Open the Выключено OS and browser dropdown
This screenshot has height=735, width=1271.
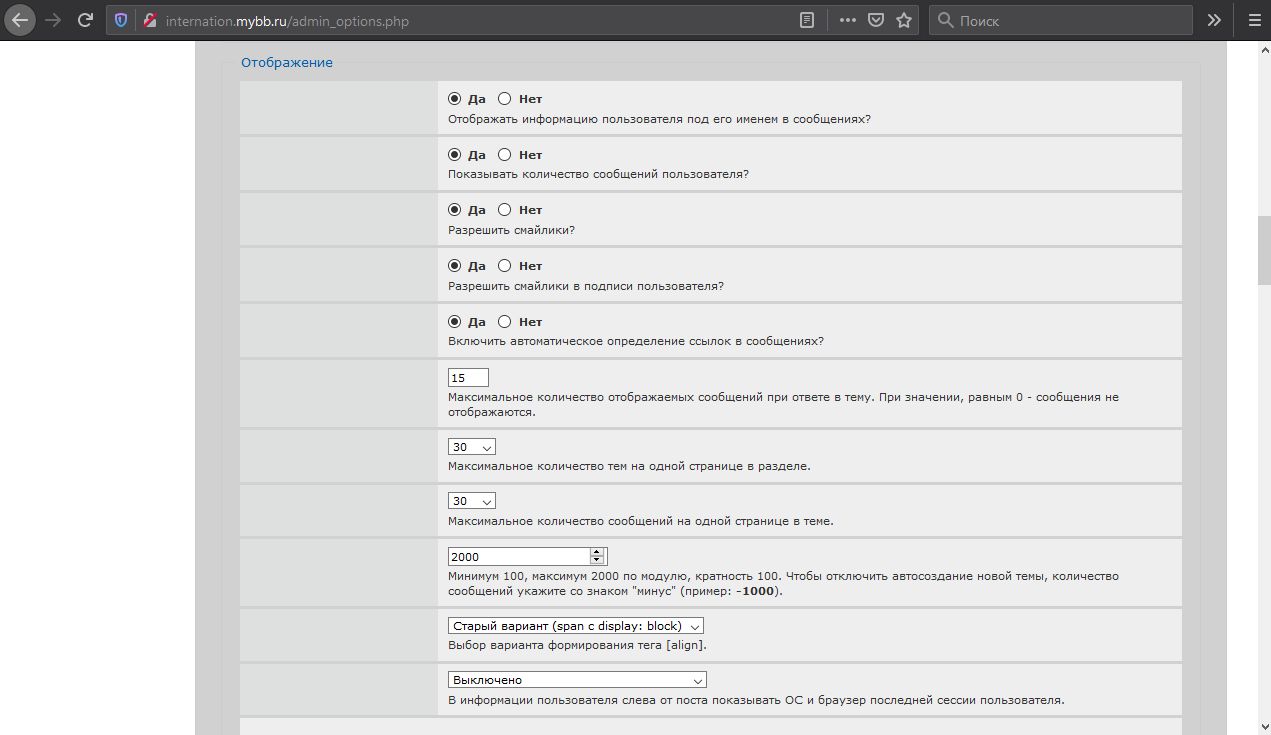pos(577,680)
